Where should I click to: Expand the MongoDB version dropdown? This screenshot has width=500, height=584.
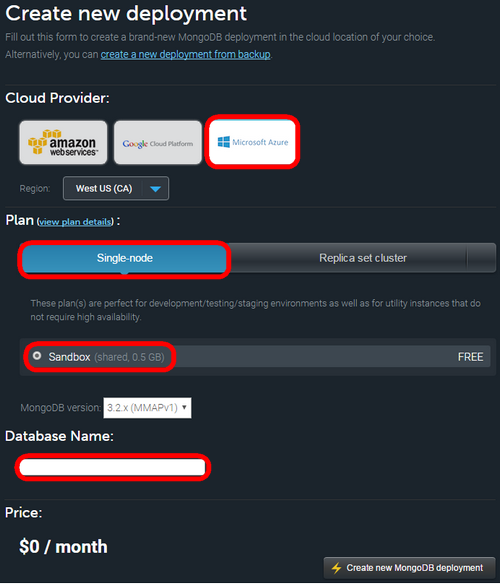147,408
